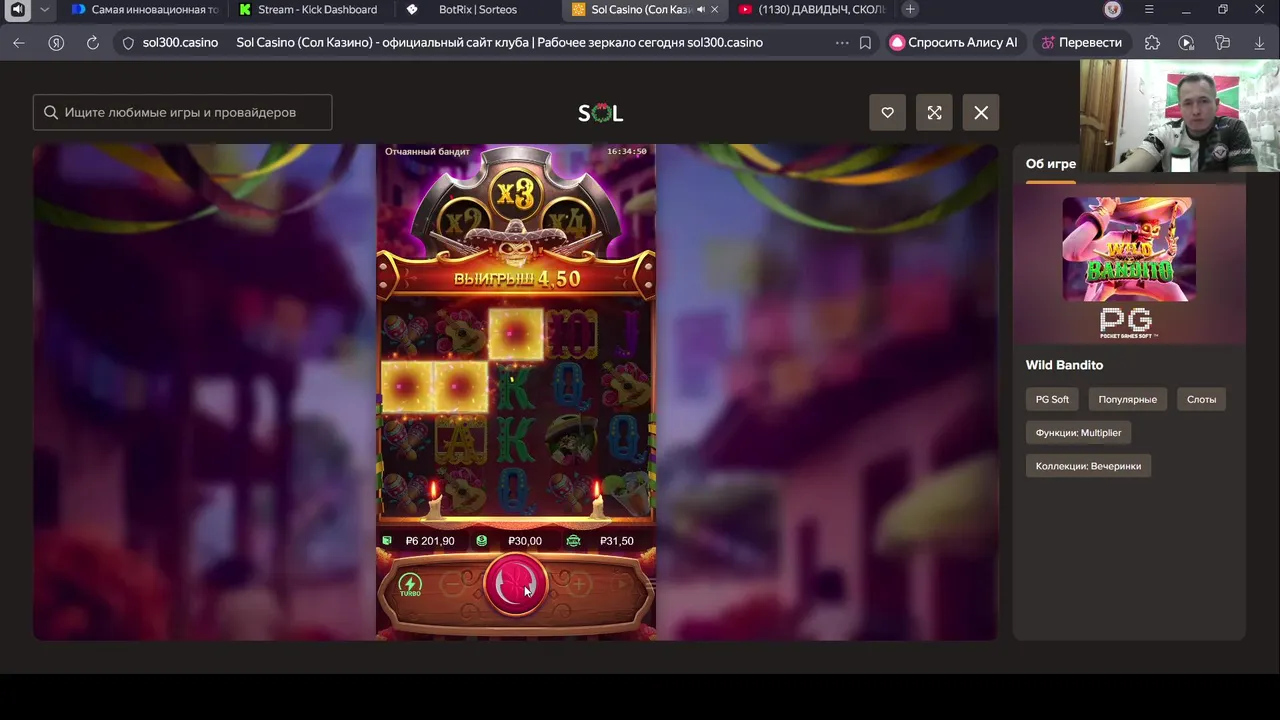Open a new browser tab
This screenshot has height=720, width=1280.
(x=910, y=9)
